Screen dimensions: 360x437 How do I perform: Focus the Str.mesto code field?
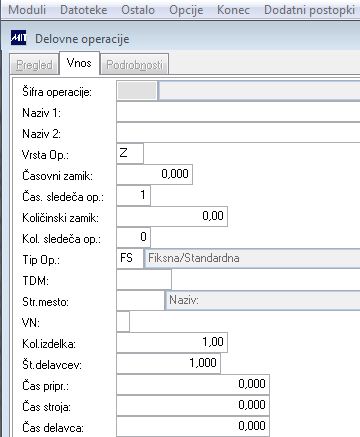140,300
